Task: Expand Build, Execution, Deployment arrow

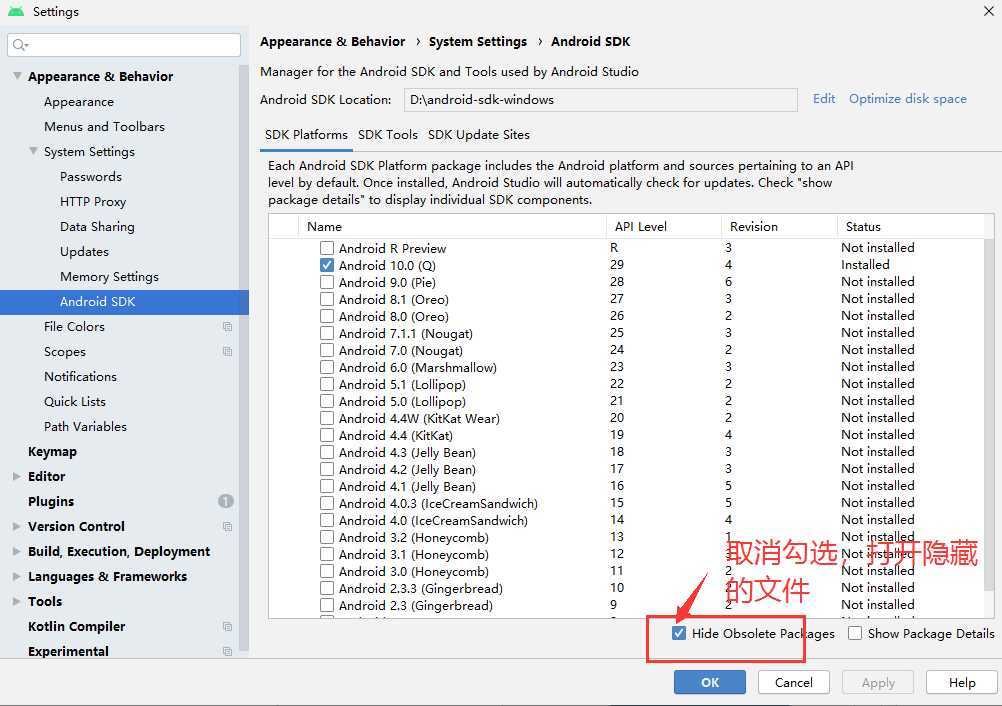Action: point(17,551)
